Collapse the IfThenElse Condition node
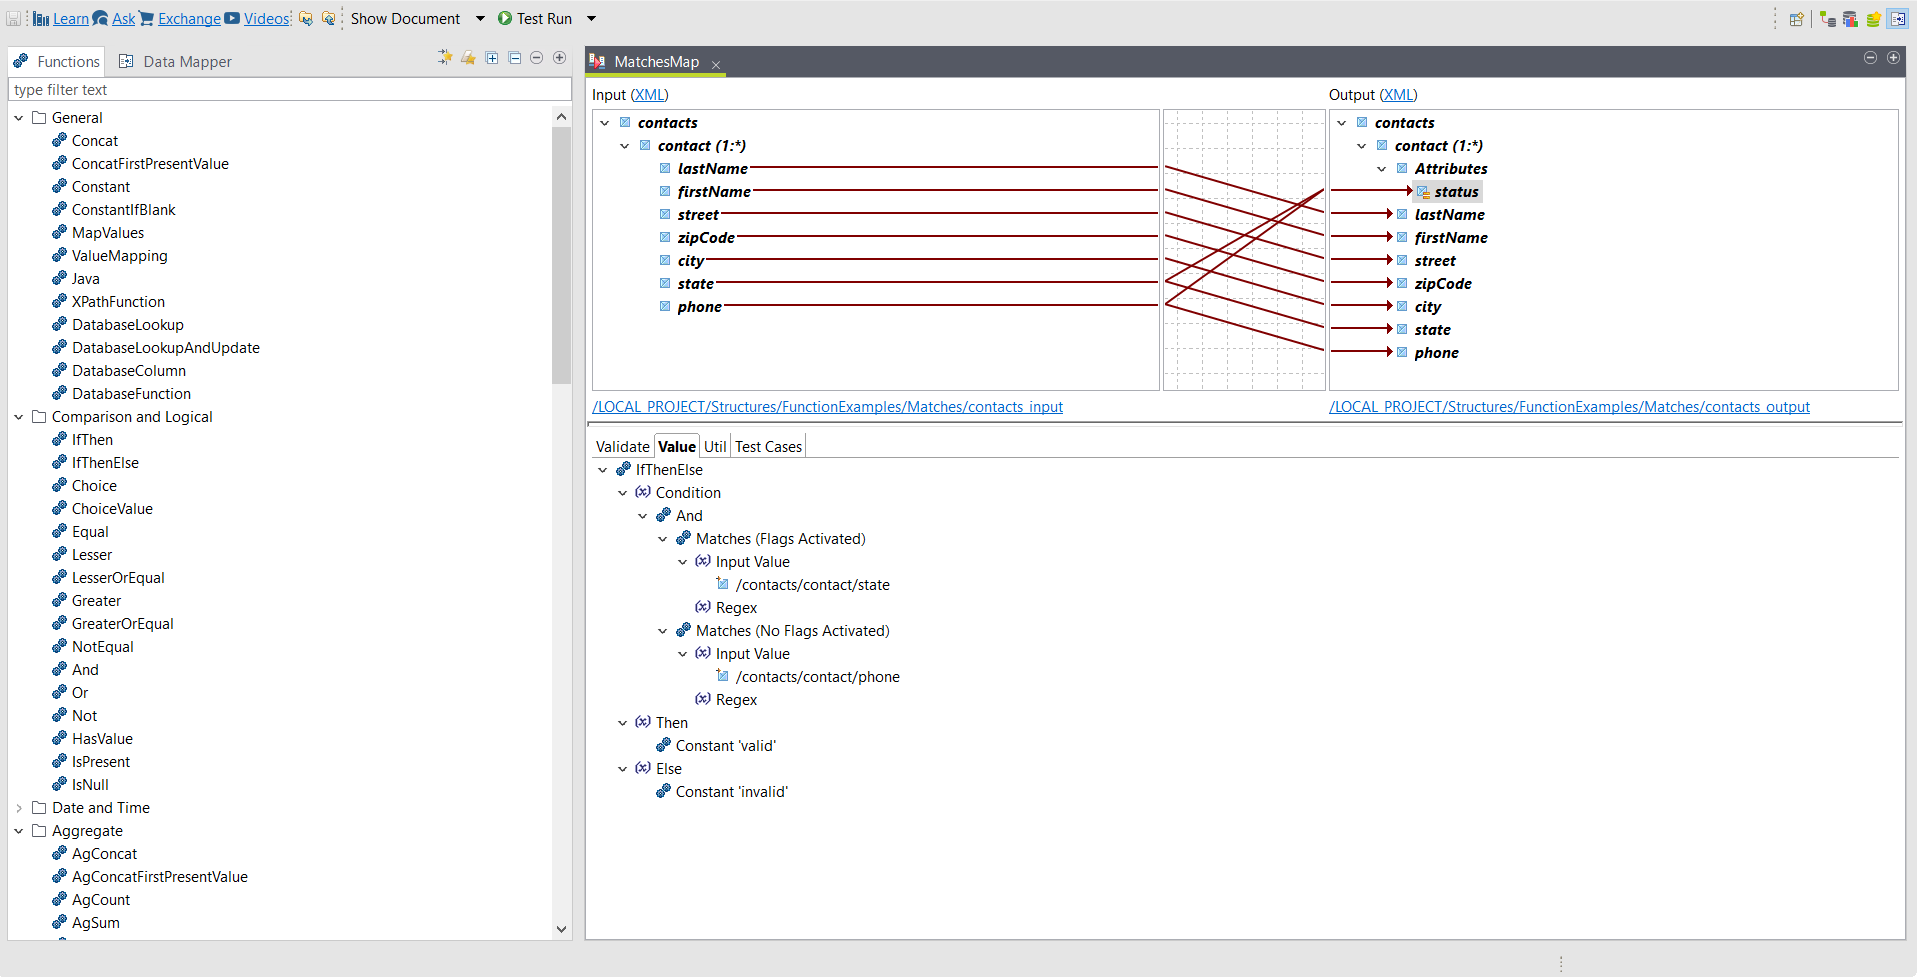Viewport: 1917px width, 977px height. point(623,493)
